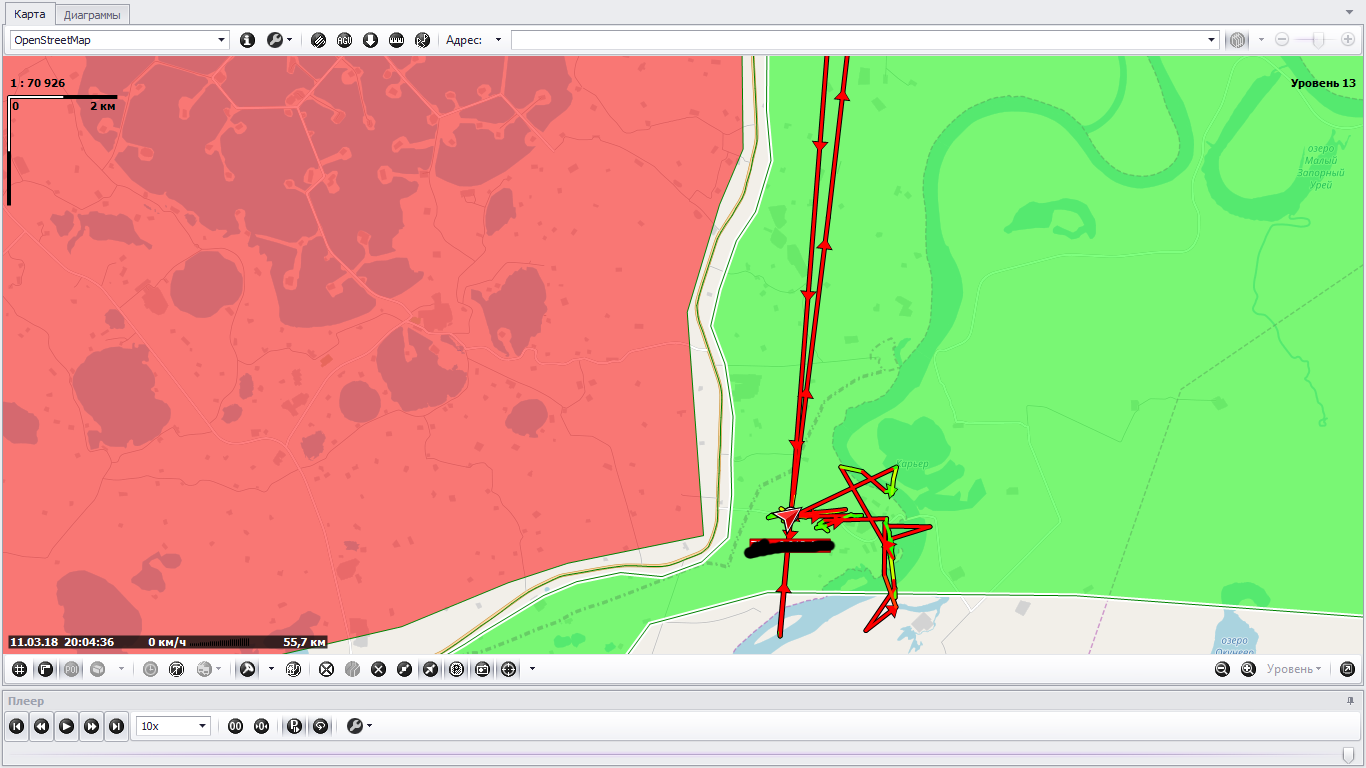Viewport: 1366px width, 768px height.
Task: Toggle the track display button
Action: coord(248,669)
